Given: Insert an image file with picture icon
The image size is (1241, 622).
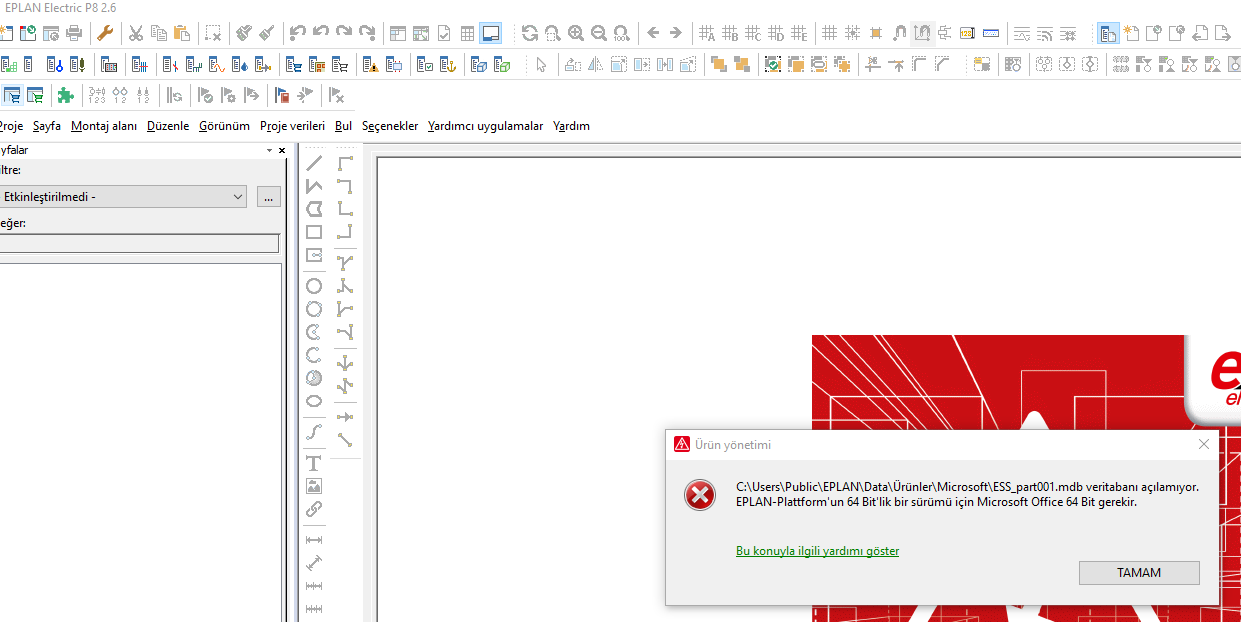Looking at the screenshot, I should click(x=314, y=486).
